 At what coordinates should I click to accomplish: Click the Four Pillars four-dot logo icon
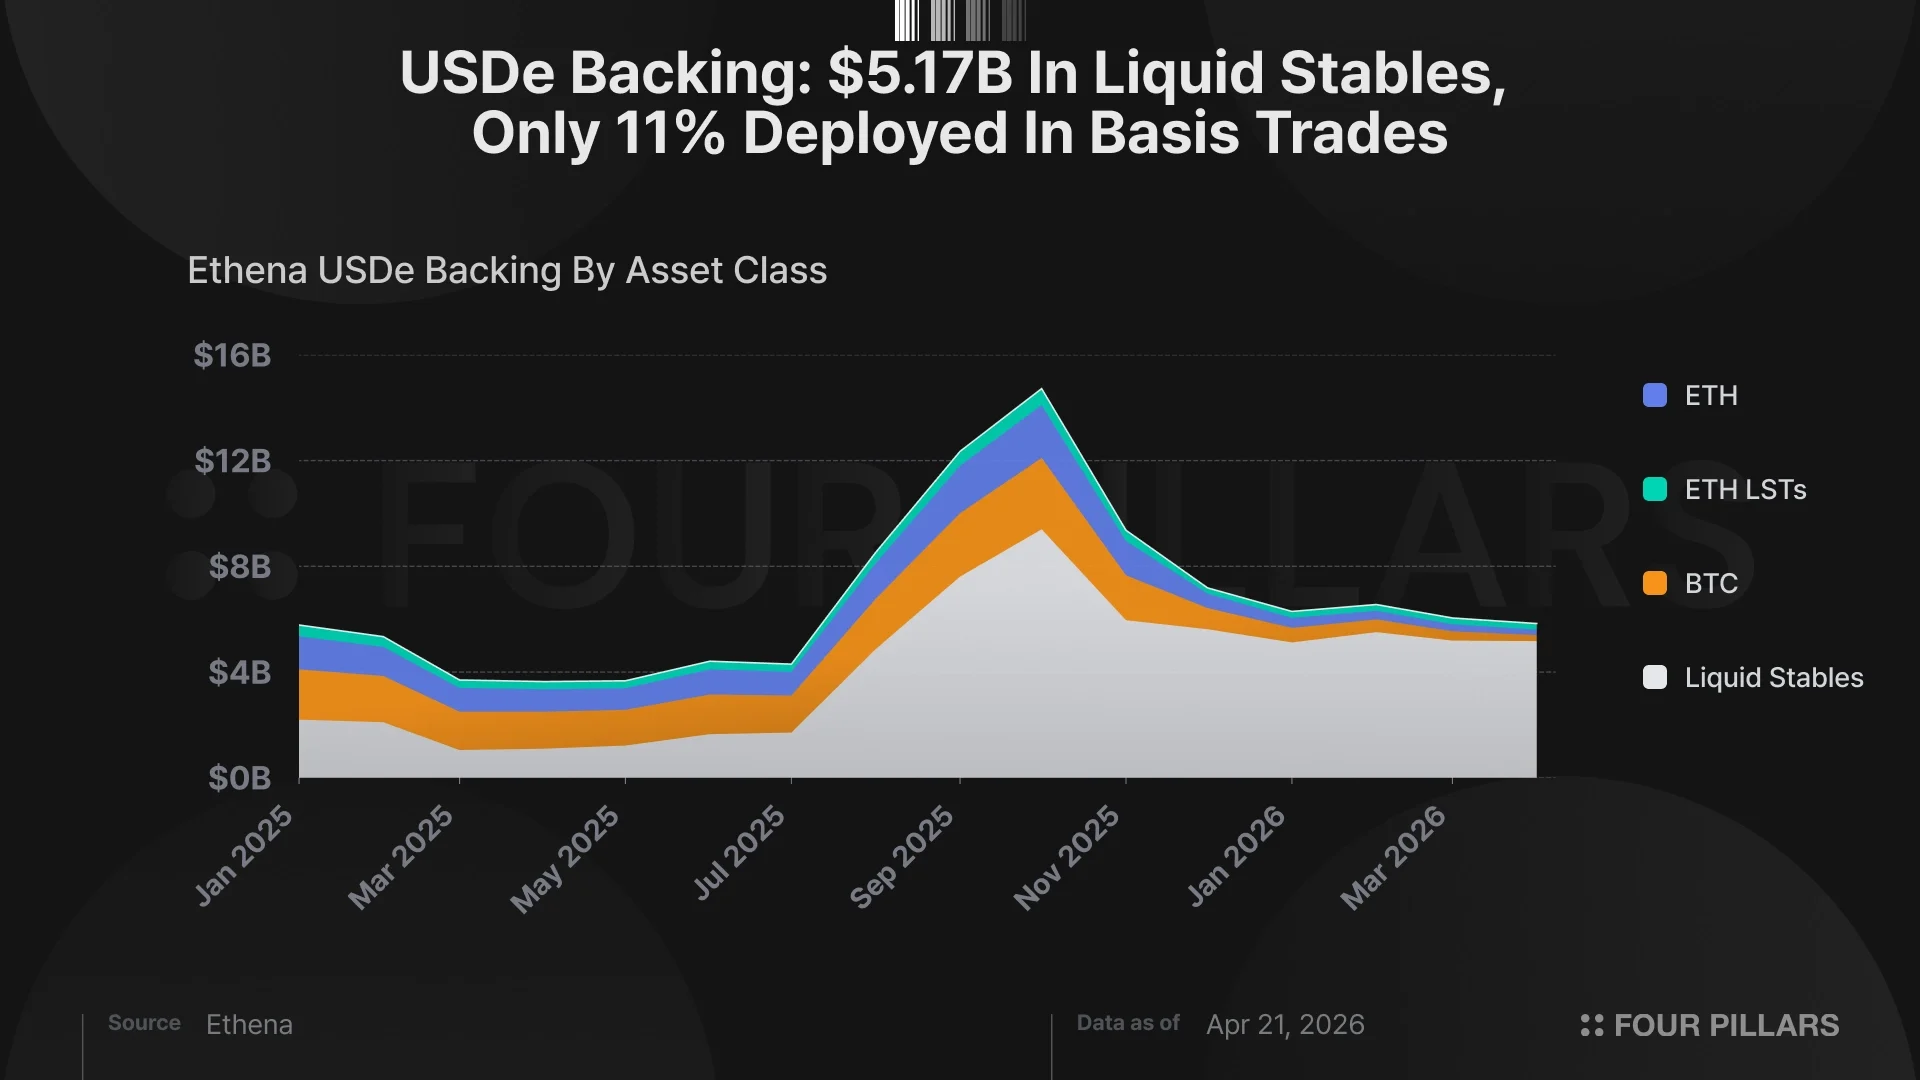(1591, 1025)
